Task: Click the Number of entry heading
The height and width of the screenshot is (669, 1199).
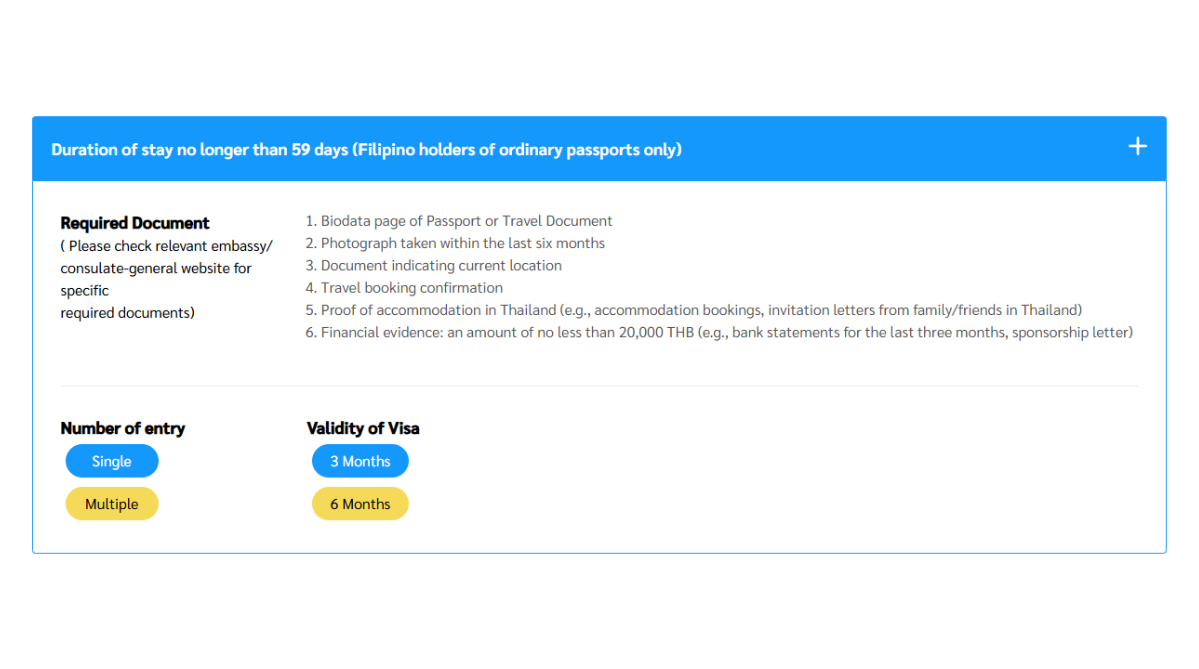Action: 123,428
